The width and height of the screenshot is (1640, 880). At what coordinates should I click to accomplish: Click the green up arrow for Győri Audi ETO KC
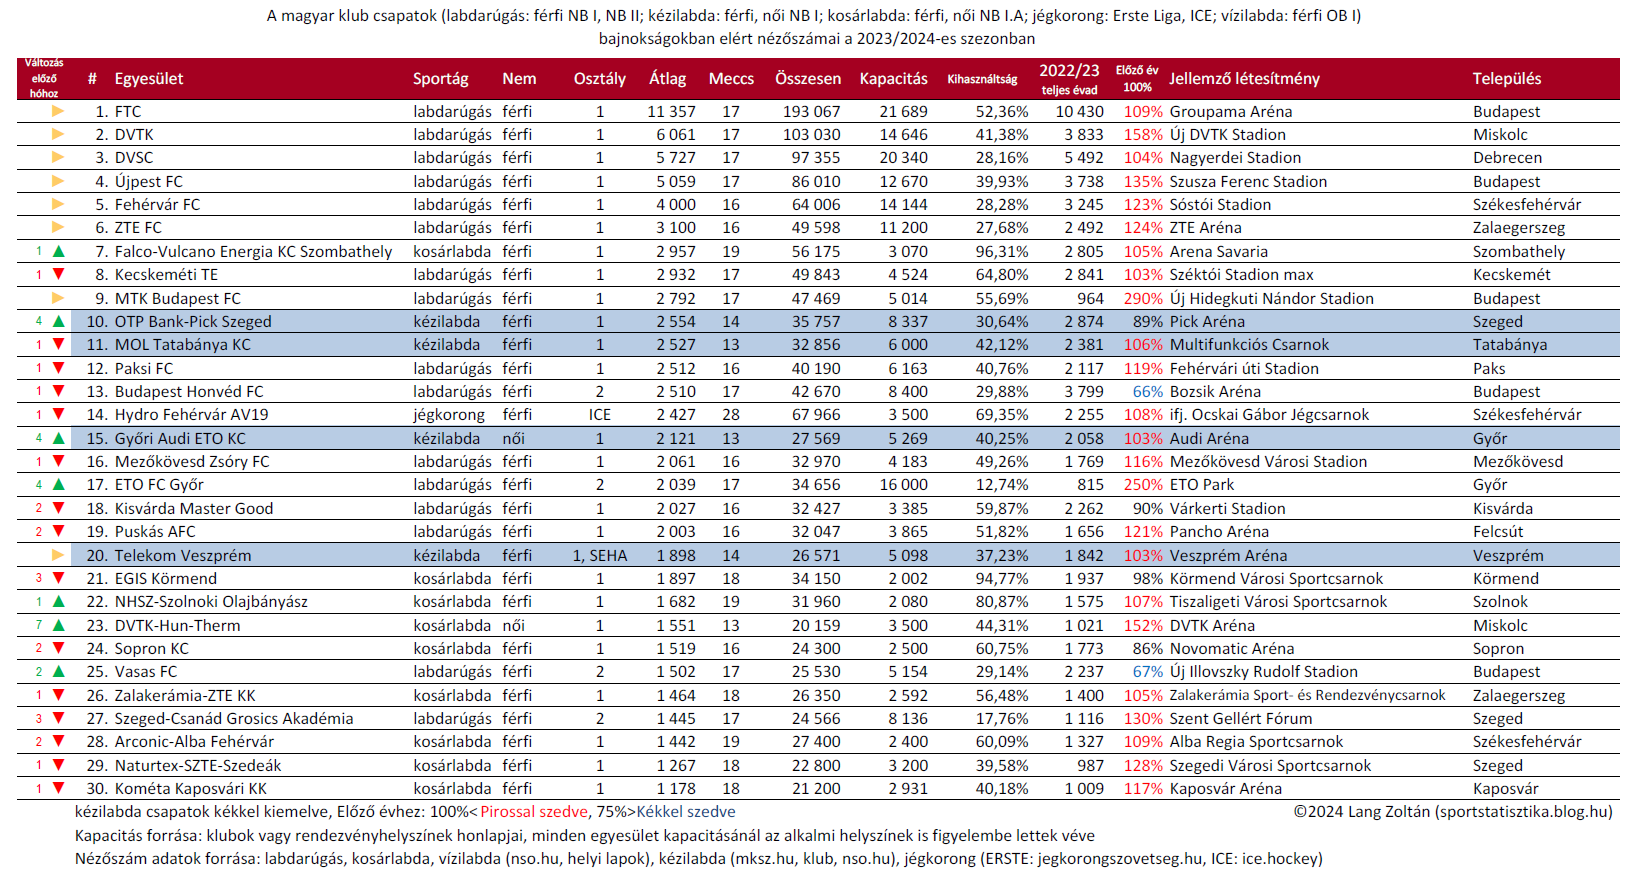tap(58, 438)
